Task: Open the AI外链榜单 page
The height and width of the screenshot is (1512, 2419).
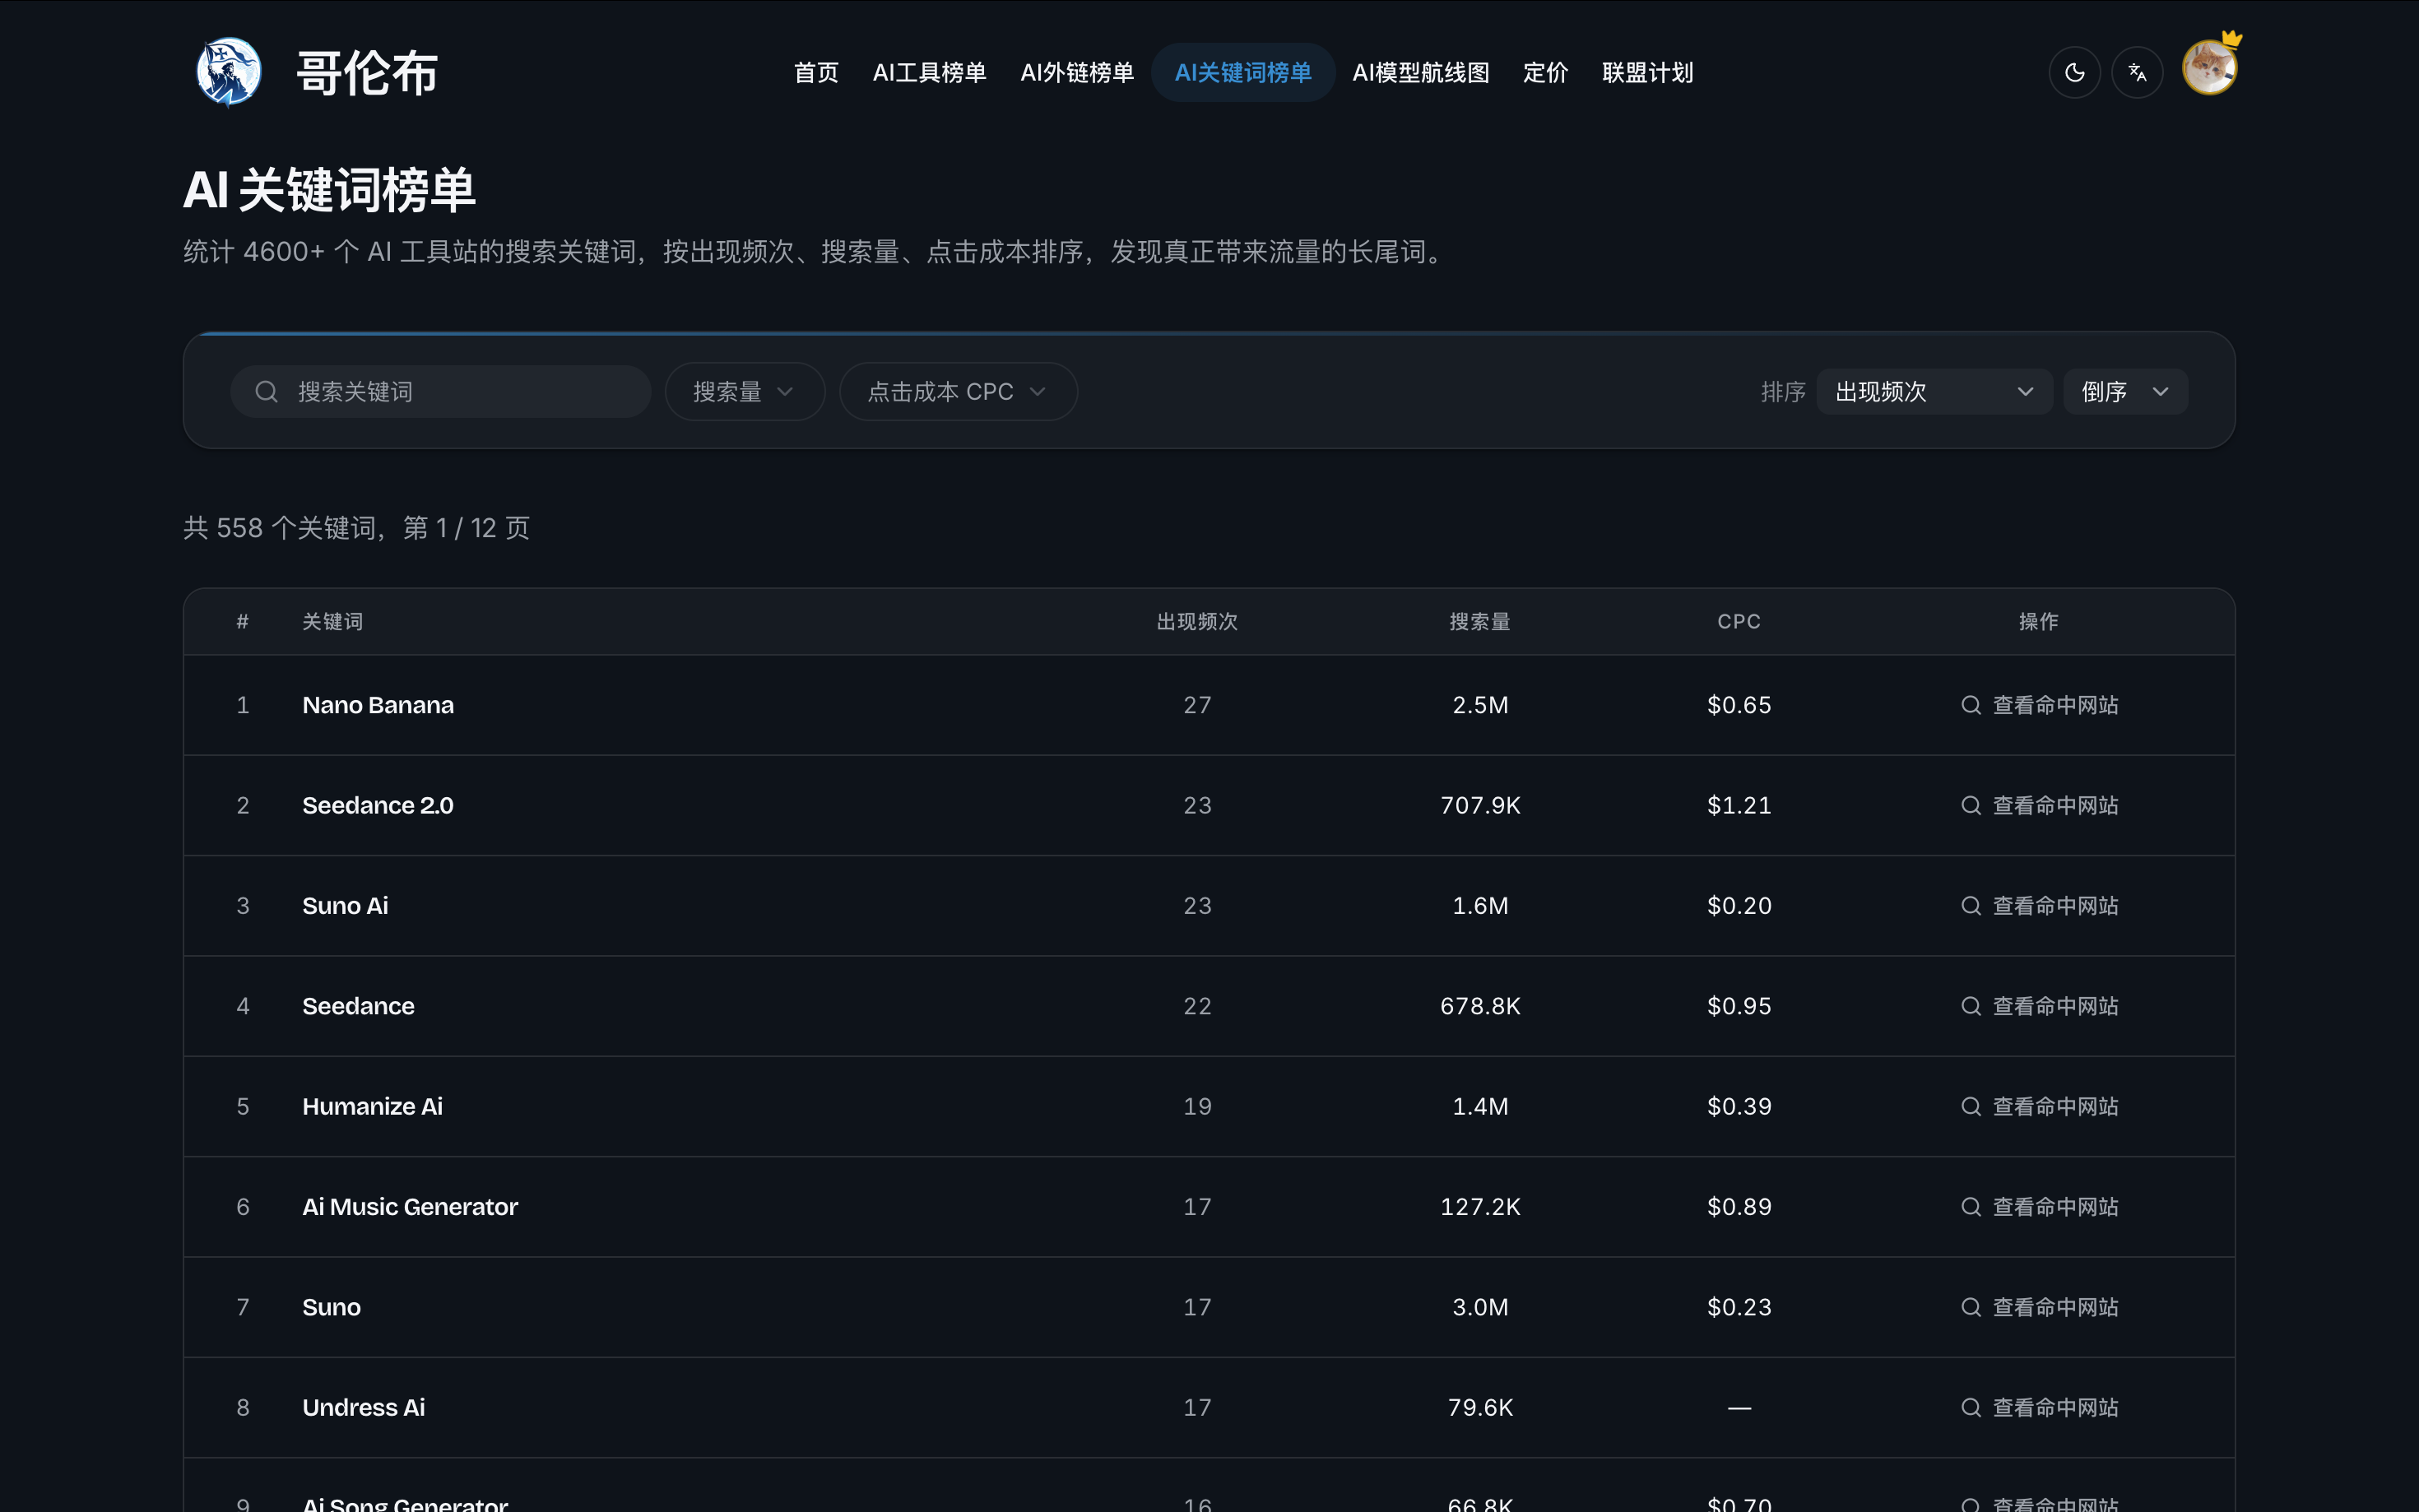Action: point(1077,72)
